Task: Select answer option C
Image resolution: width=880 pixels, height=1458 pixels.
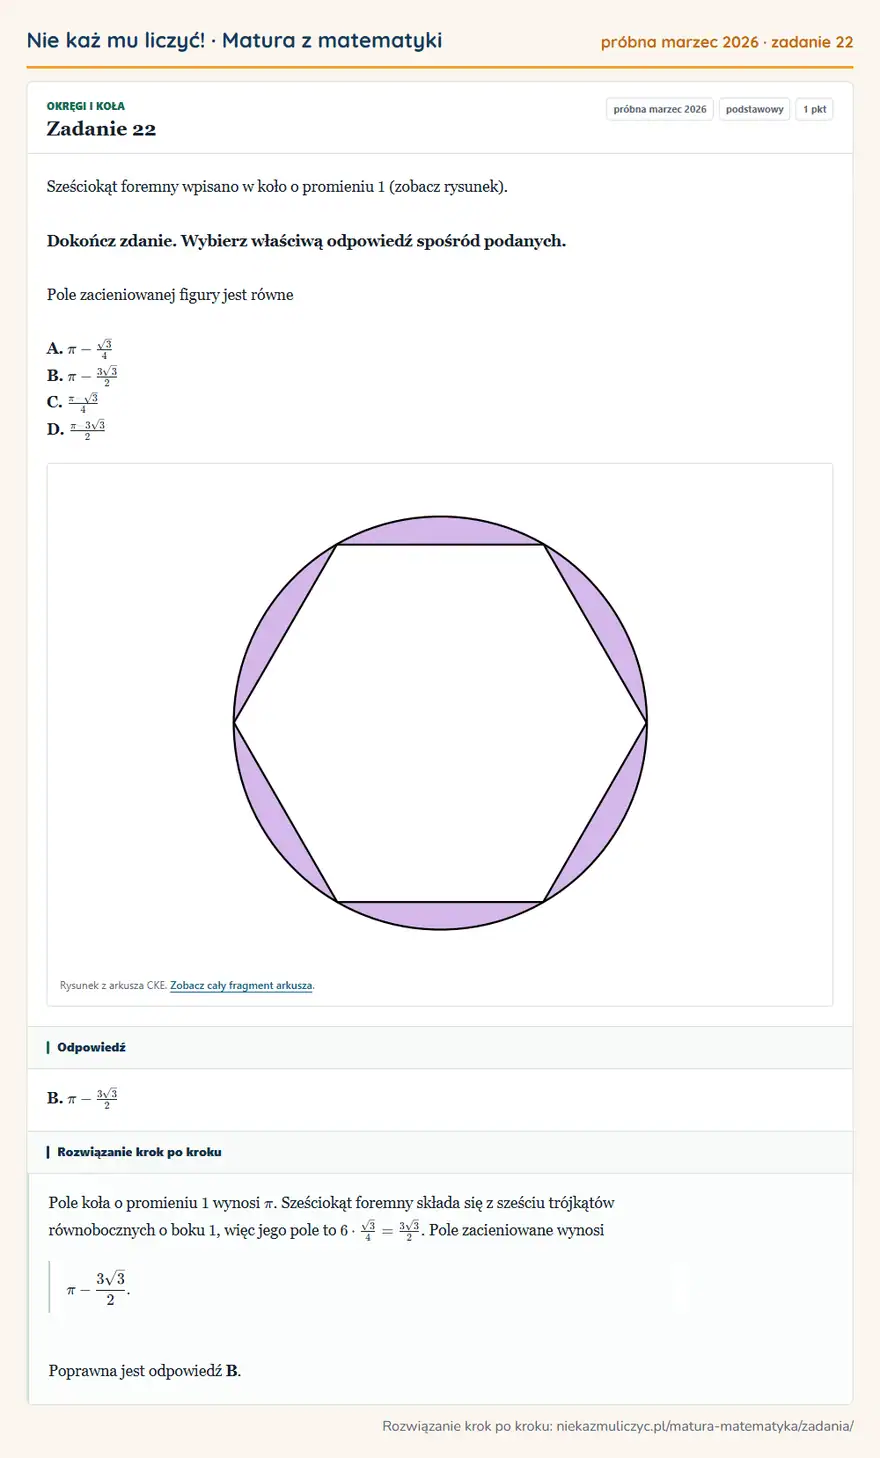Action: [73, 402]
